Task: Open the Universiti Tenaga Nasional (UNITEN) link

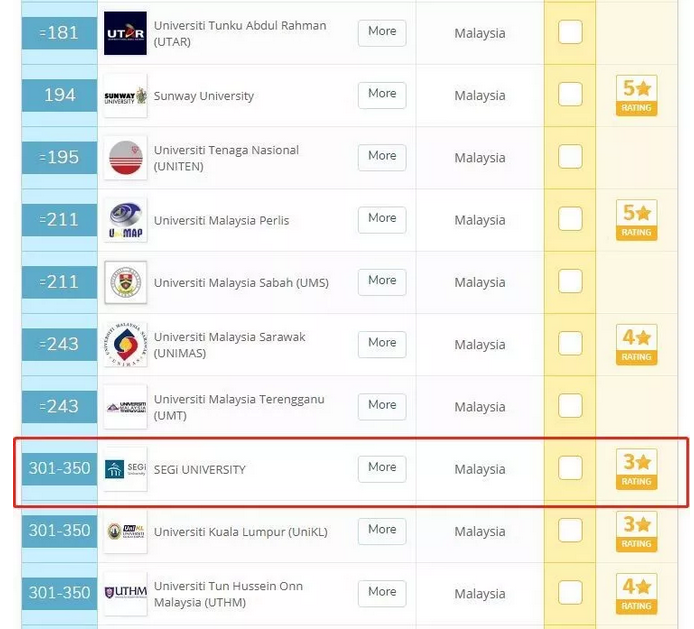Action: (226, 158)
